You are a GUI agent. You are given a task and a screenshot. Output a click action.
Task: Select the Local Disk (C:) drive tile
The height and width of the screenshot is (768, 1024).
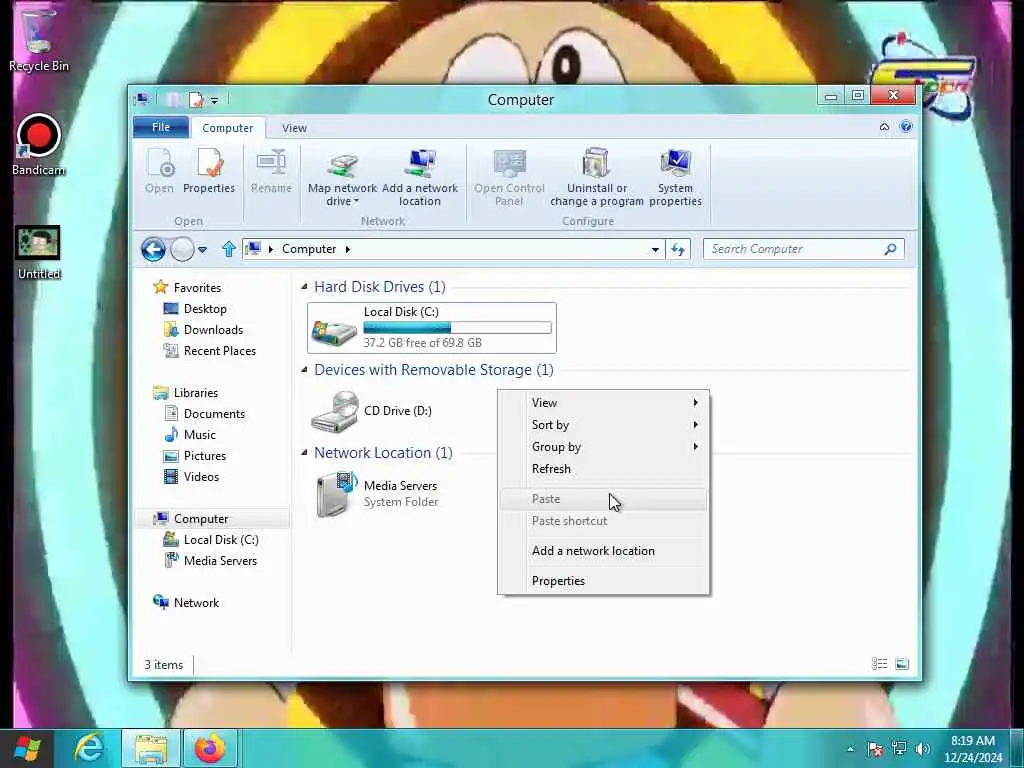[x=432, y=328]
